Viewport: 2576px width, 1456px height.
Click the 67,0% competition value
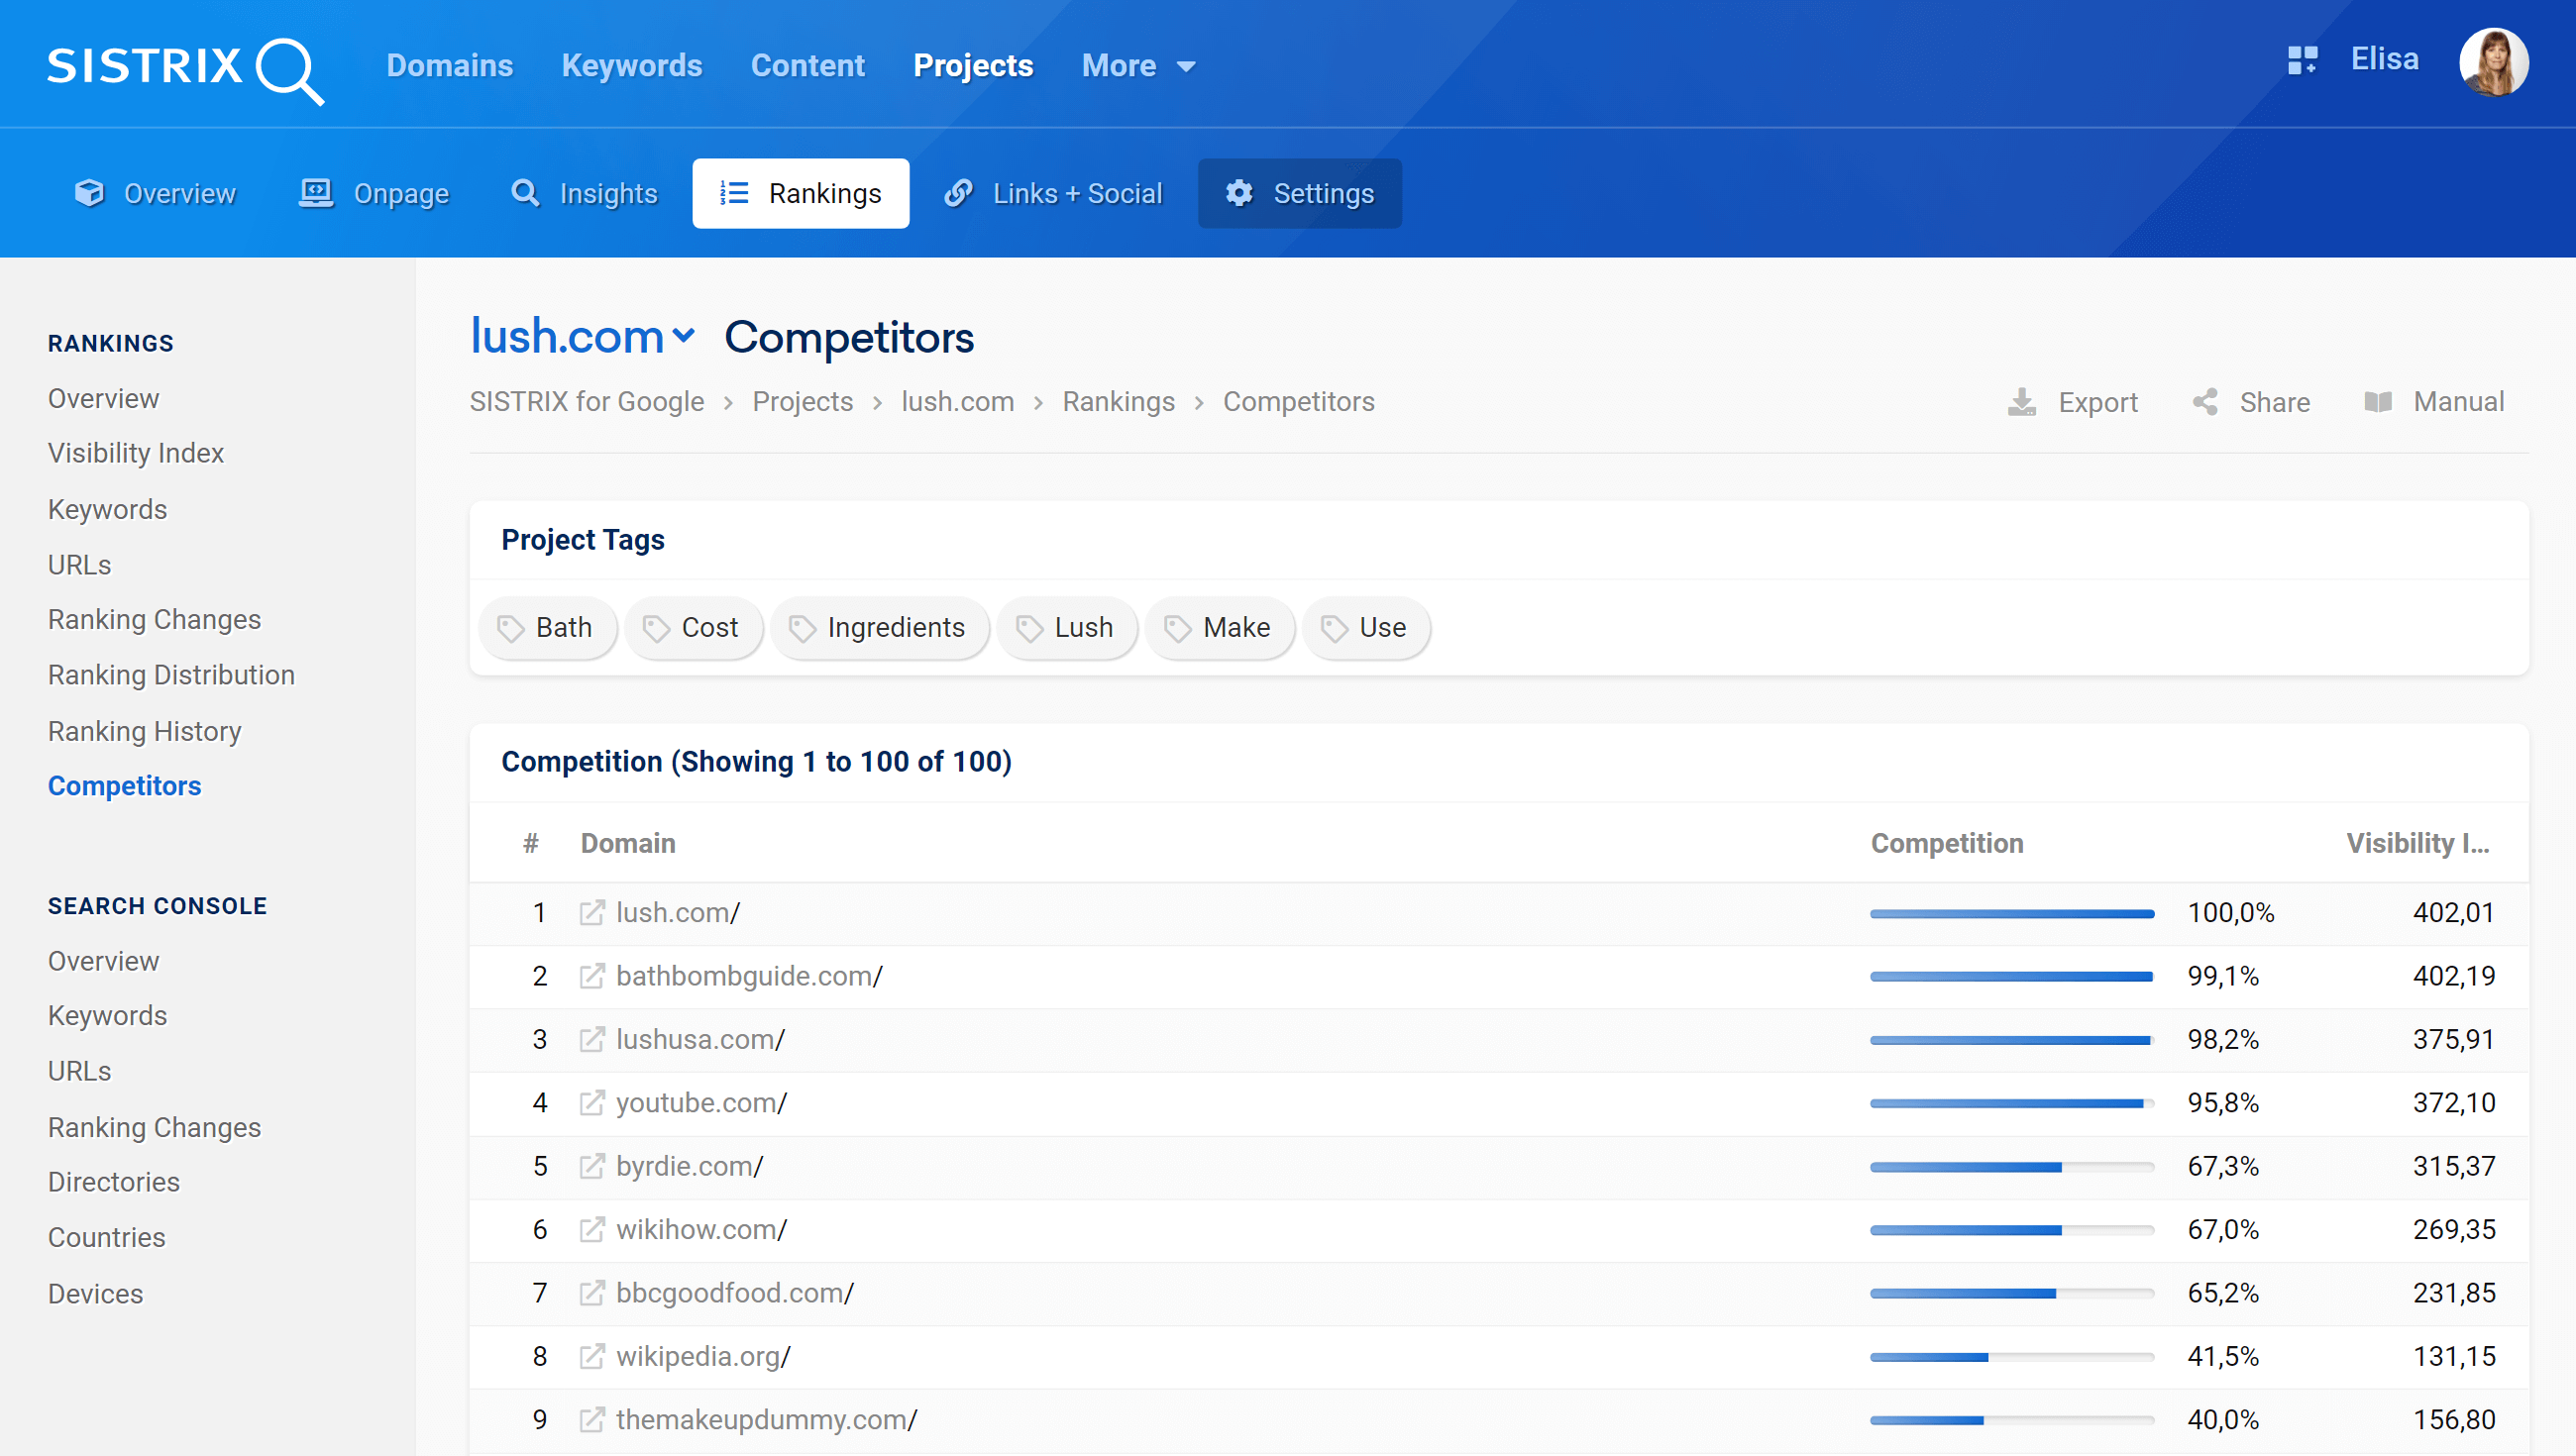tap(2223, 1229)
